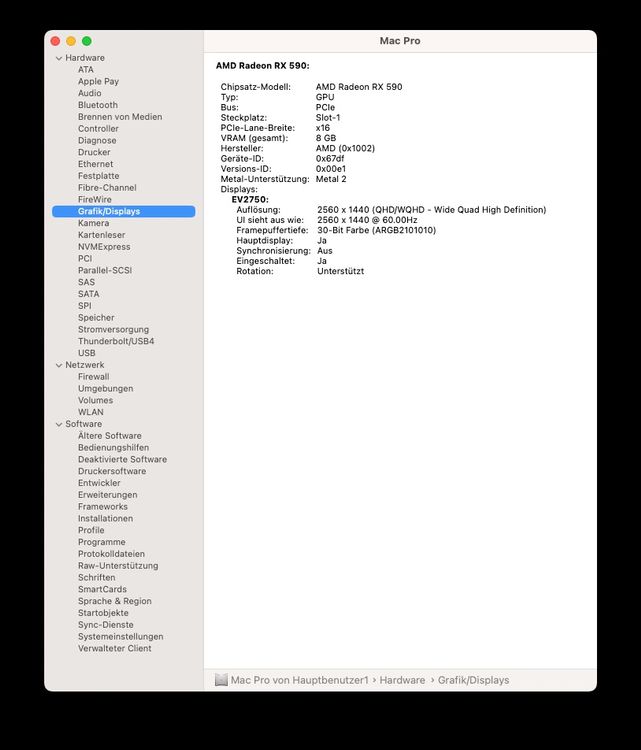The height and width of the screenshot is (750, 641).
Task: Open the Festplatte entry
Action: (99, 176)
